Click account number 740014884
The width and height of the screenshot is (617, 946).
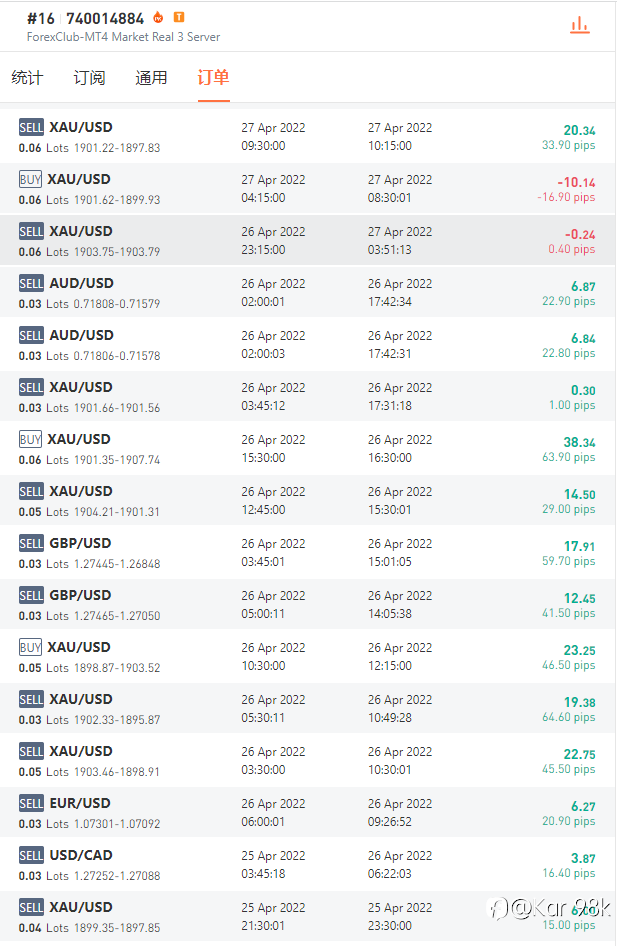coord(105,19)
